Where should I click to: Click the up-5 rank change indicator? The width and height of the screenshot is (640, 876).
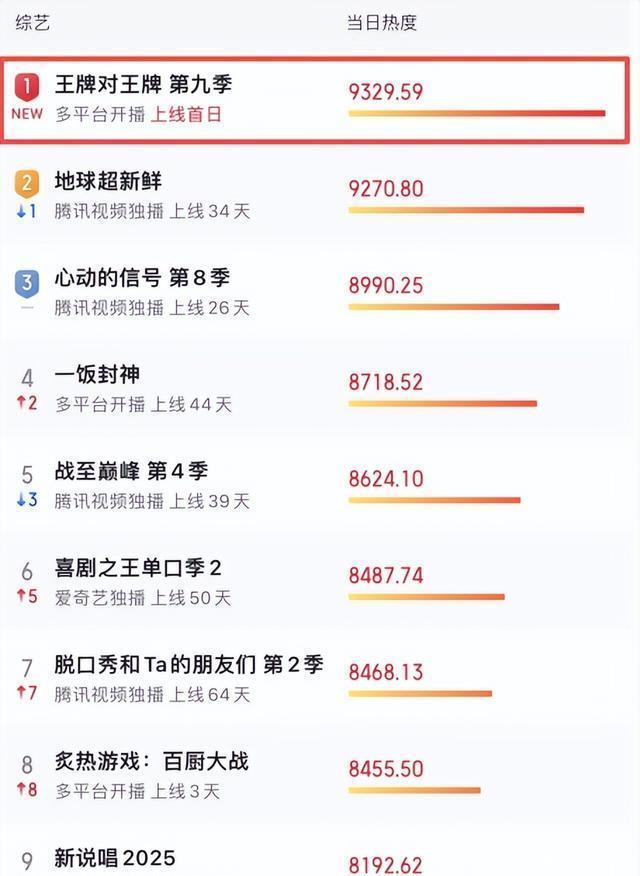27,597
